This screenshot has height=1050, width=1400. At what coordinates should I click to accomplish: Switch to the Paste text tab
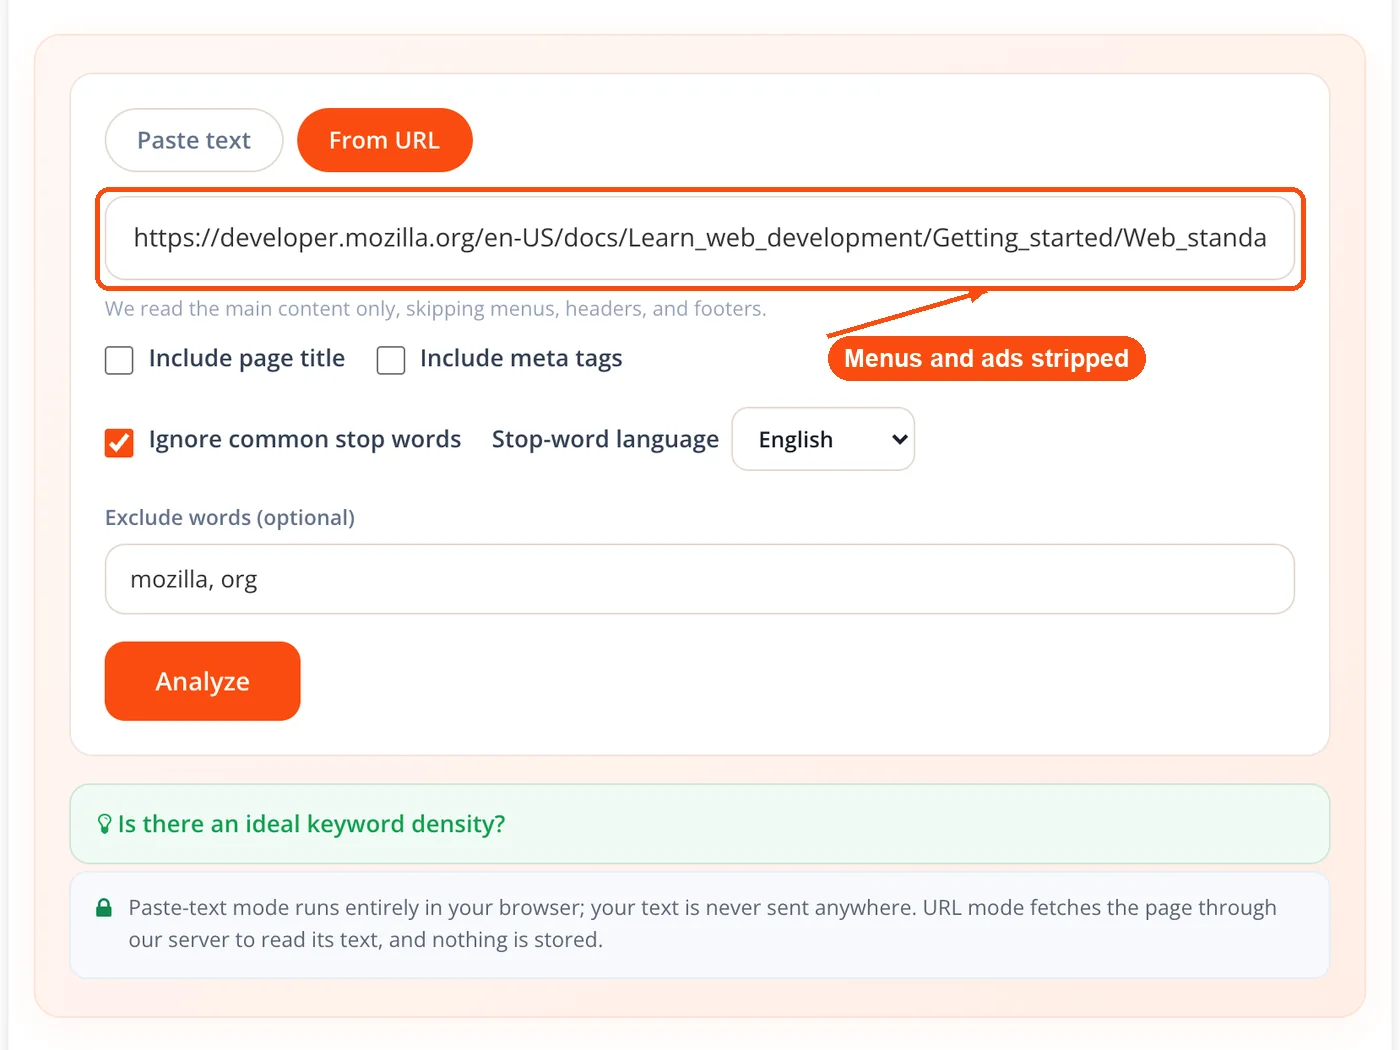pos(194,140)
